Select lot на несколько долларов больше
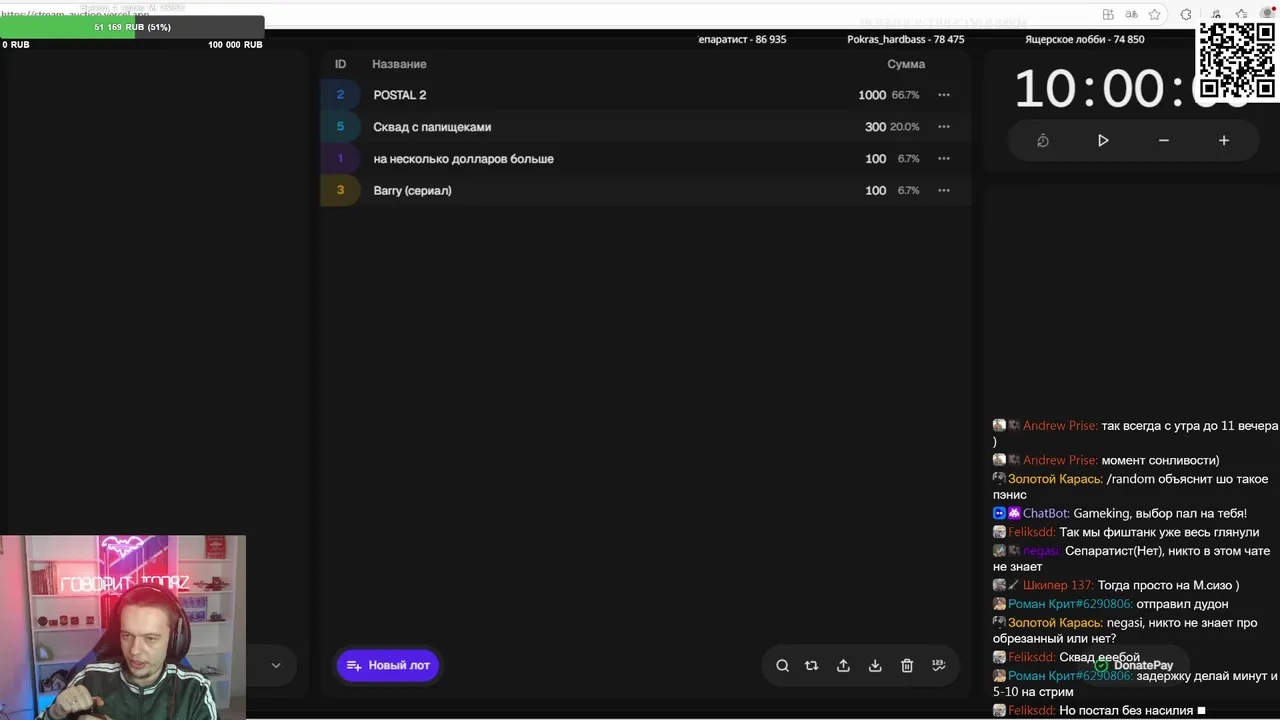1280x720 pixels. pyautogui.click(x=463, y=159)
